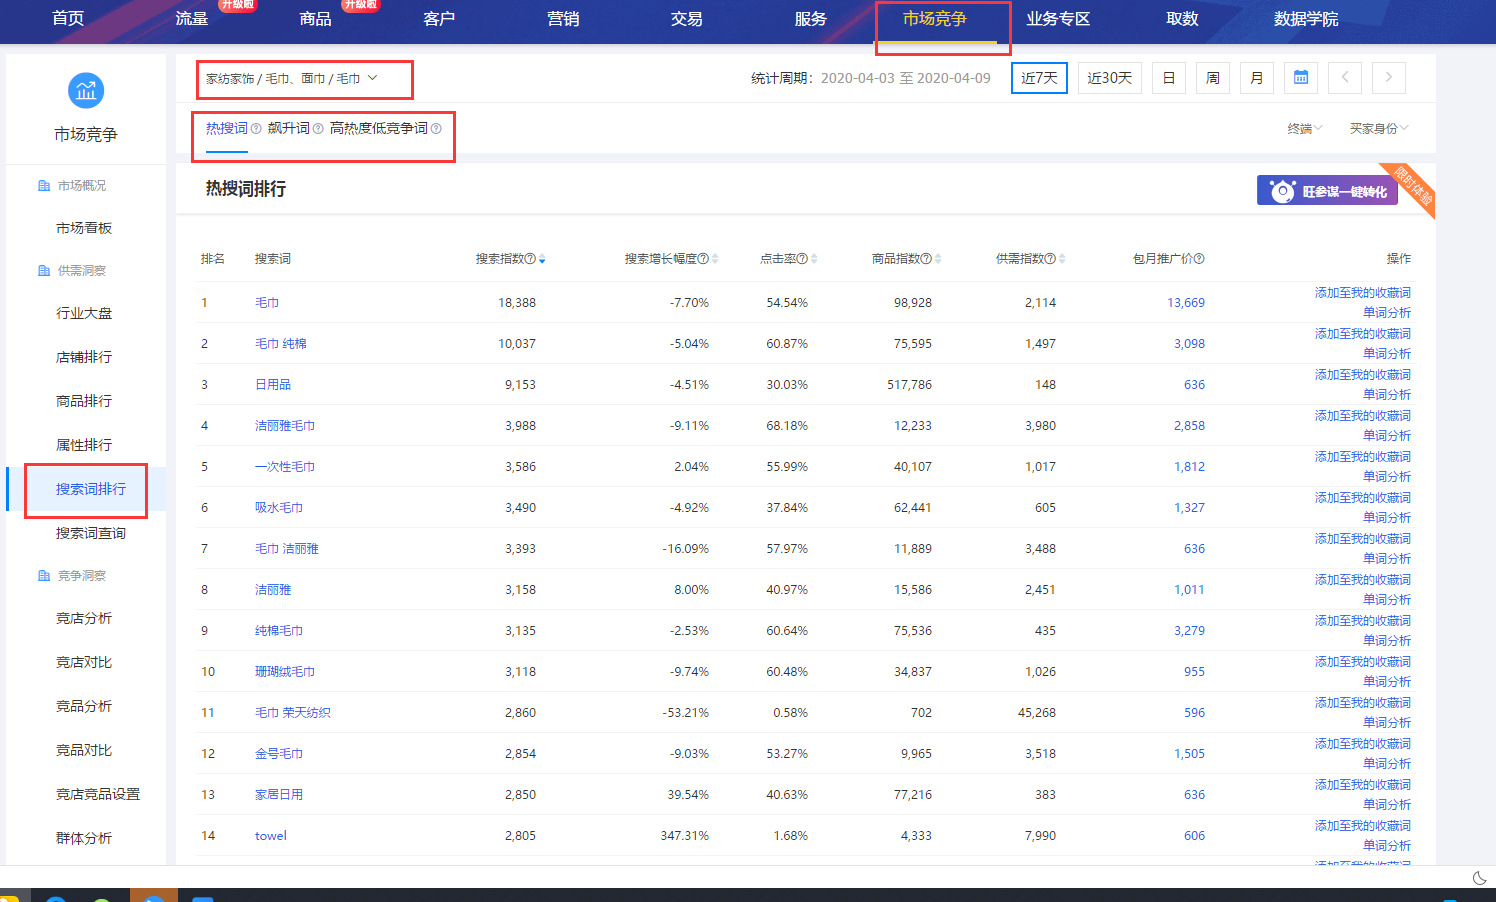Open 市场竞争 in top navigation

coord(935,19)
